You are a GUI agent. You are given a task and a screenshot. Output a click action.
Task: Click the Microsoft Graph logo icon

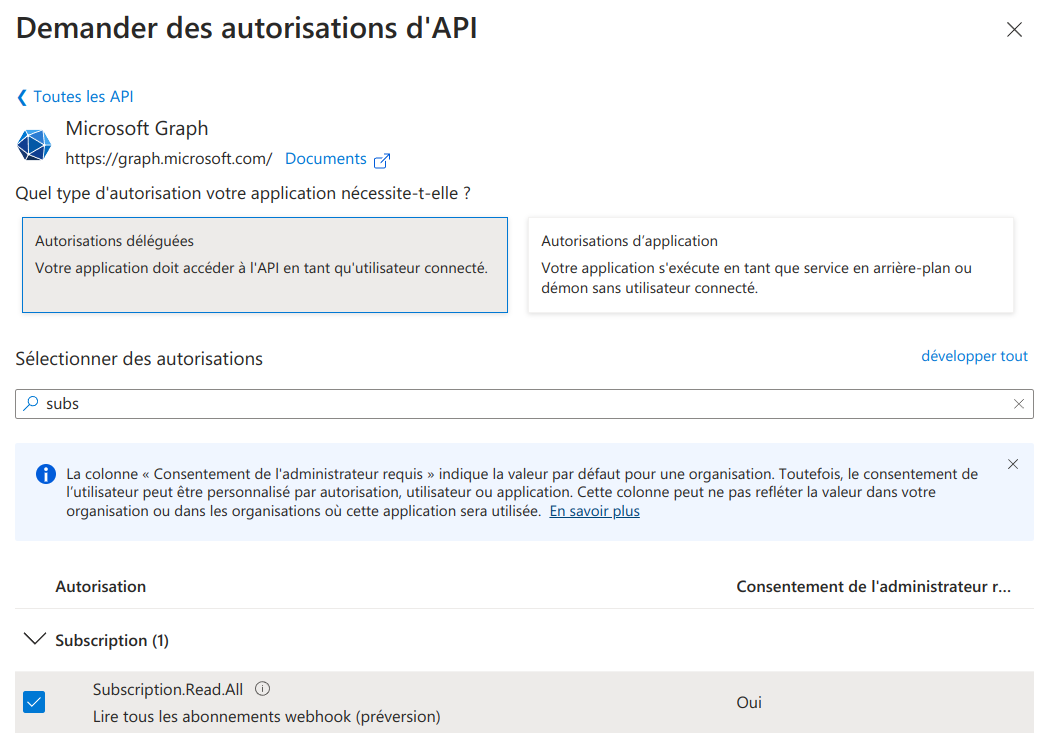tap(34, 145)
